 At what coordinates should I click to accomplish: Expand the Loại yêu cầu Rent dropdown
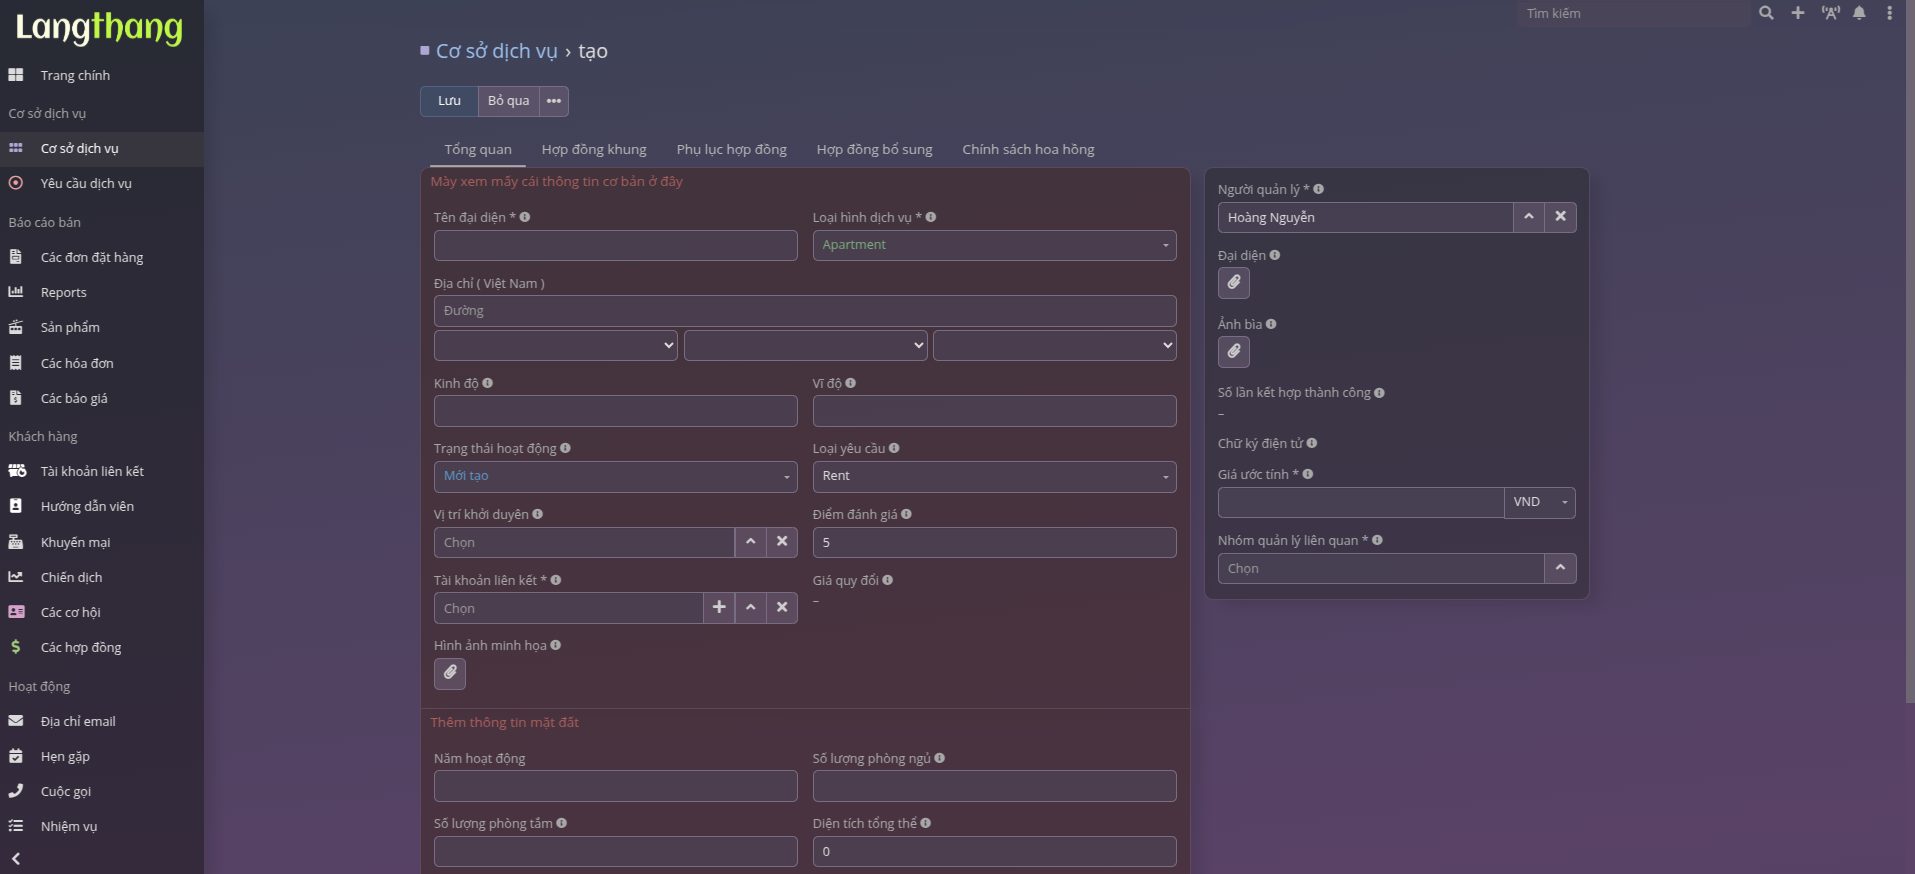[994, 476]
